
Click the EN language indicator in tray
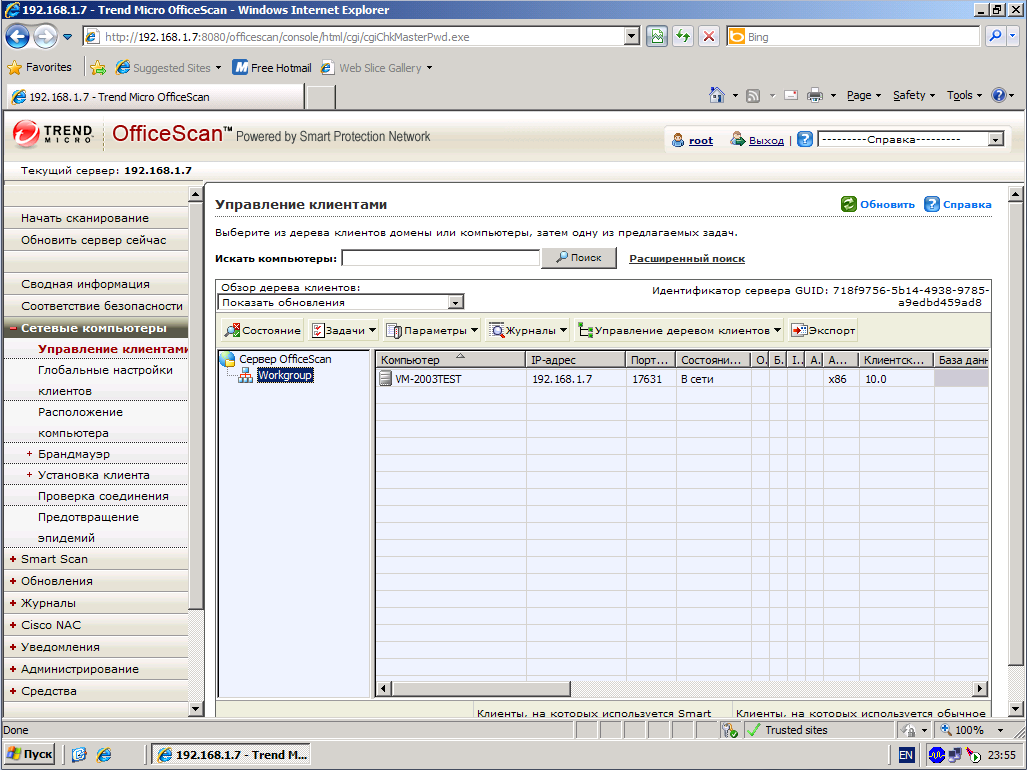tap(906, 755)
